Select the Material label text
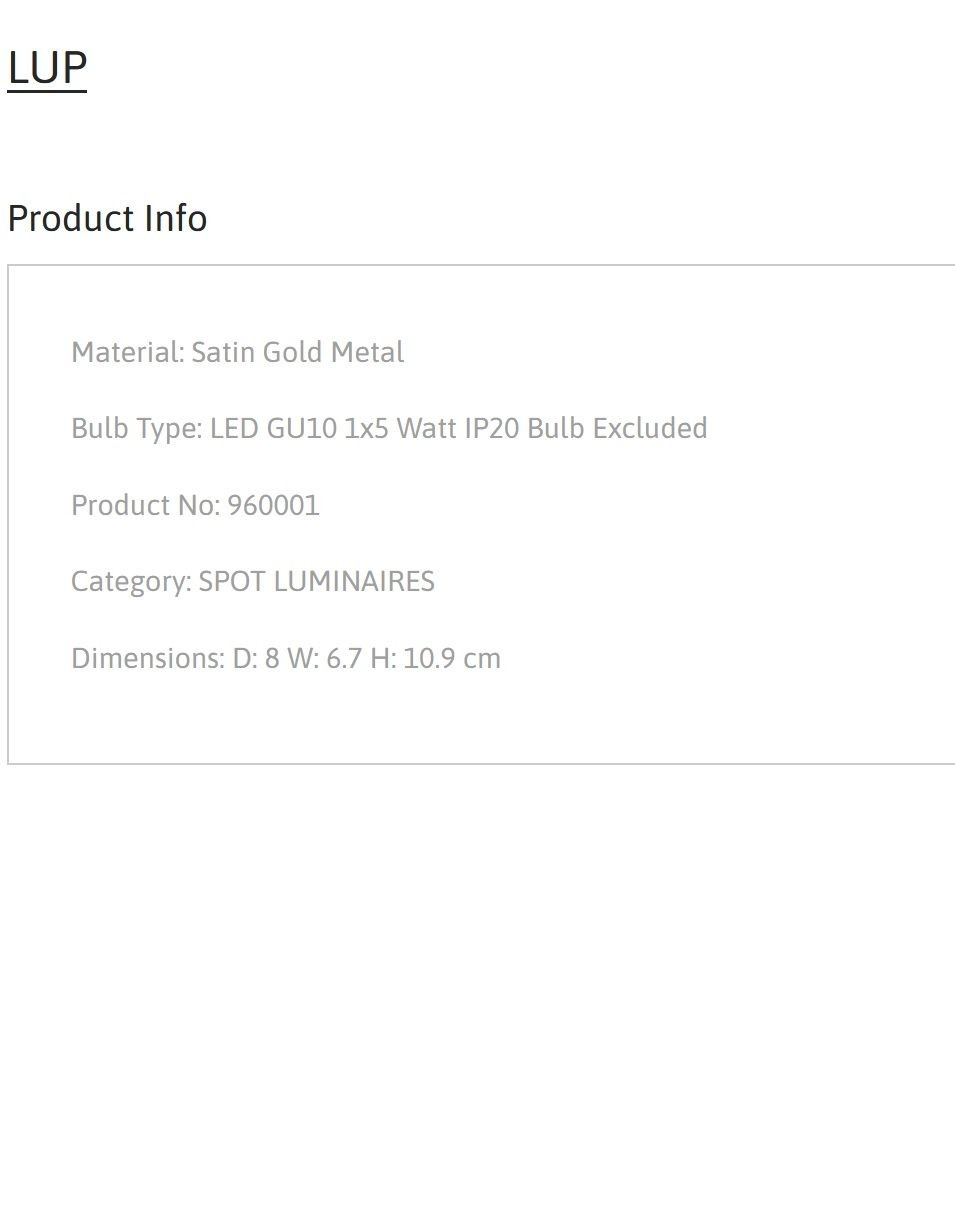The width and height of the screenshot is (955, 1208). click(x=128, y=352)
